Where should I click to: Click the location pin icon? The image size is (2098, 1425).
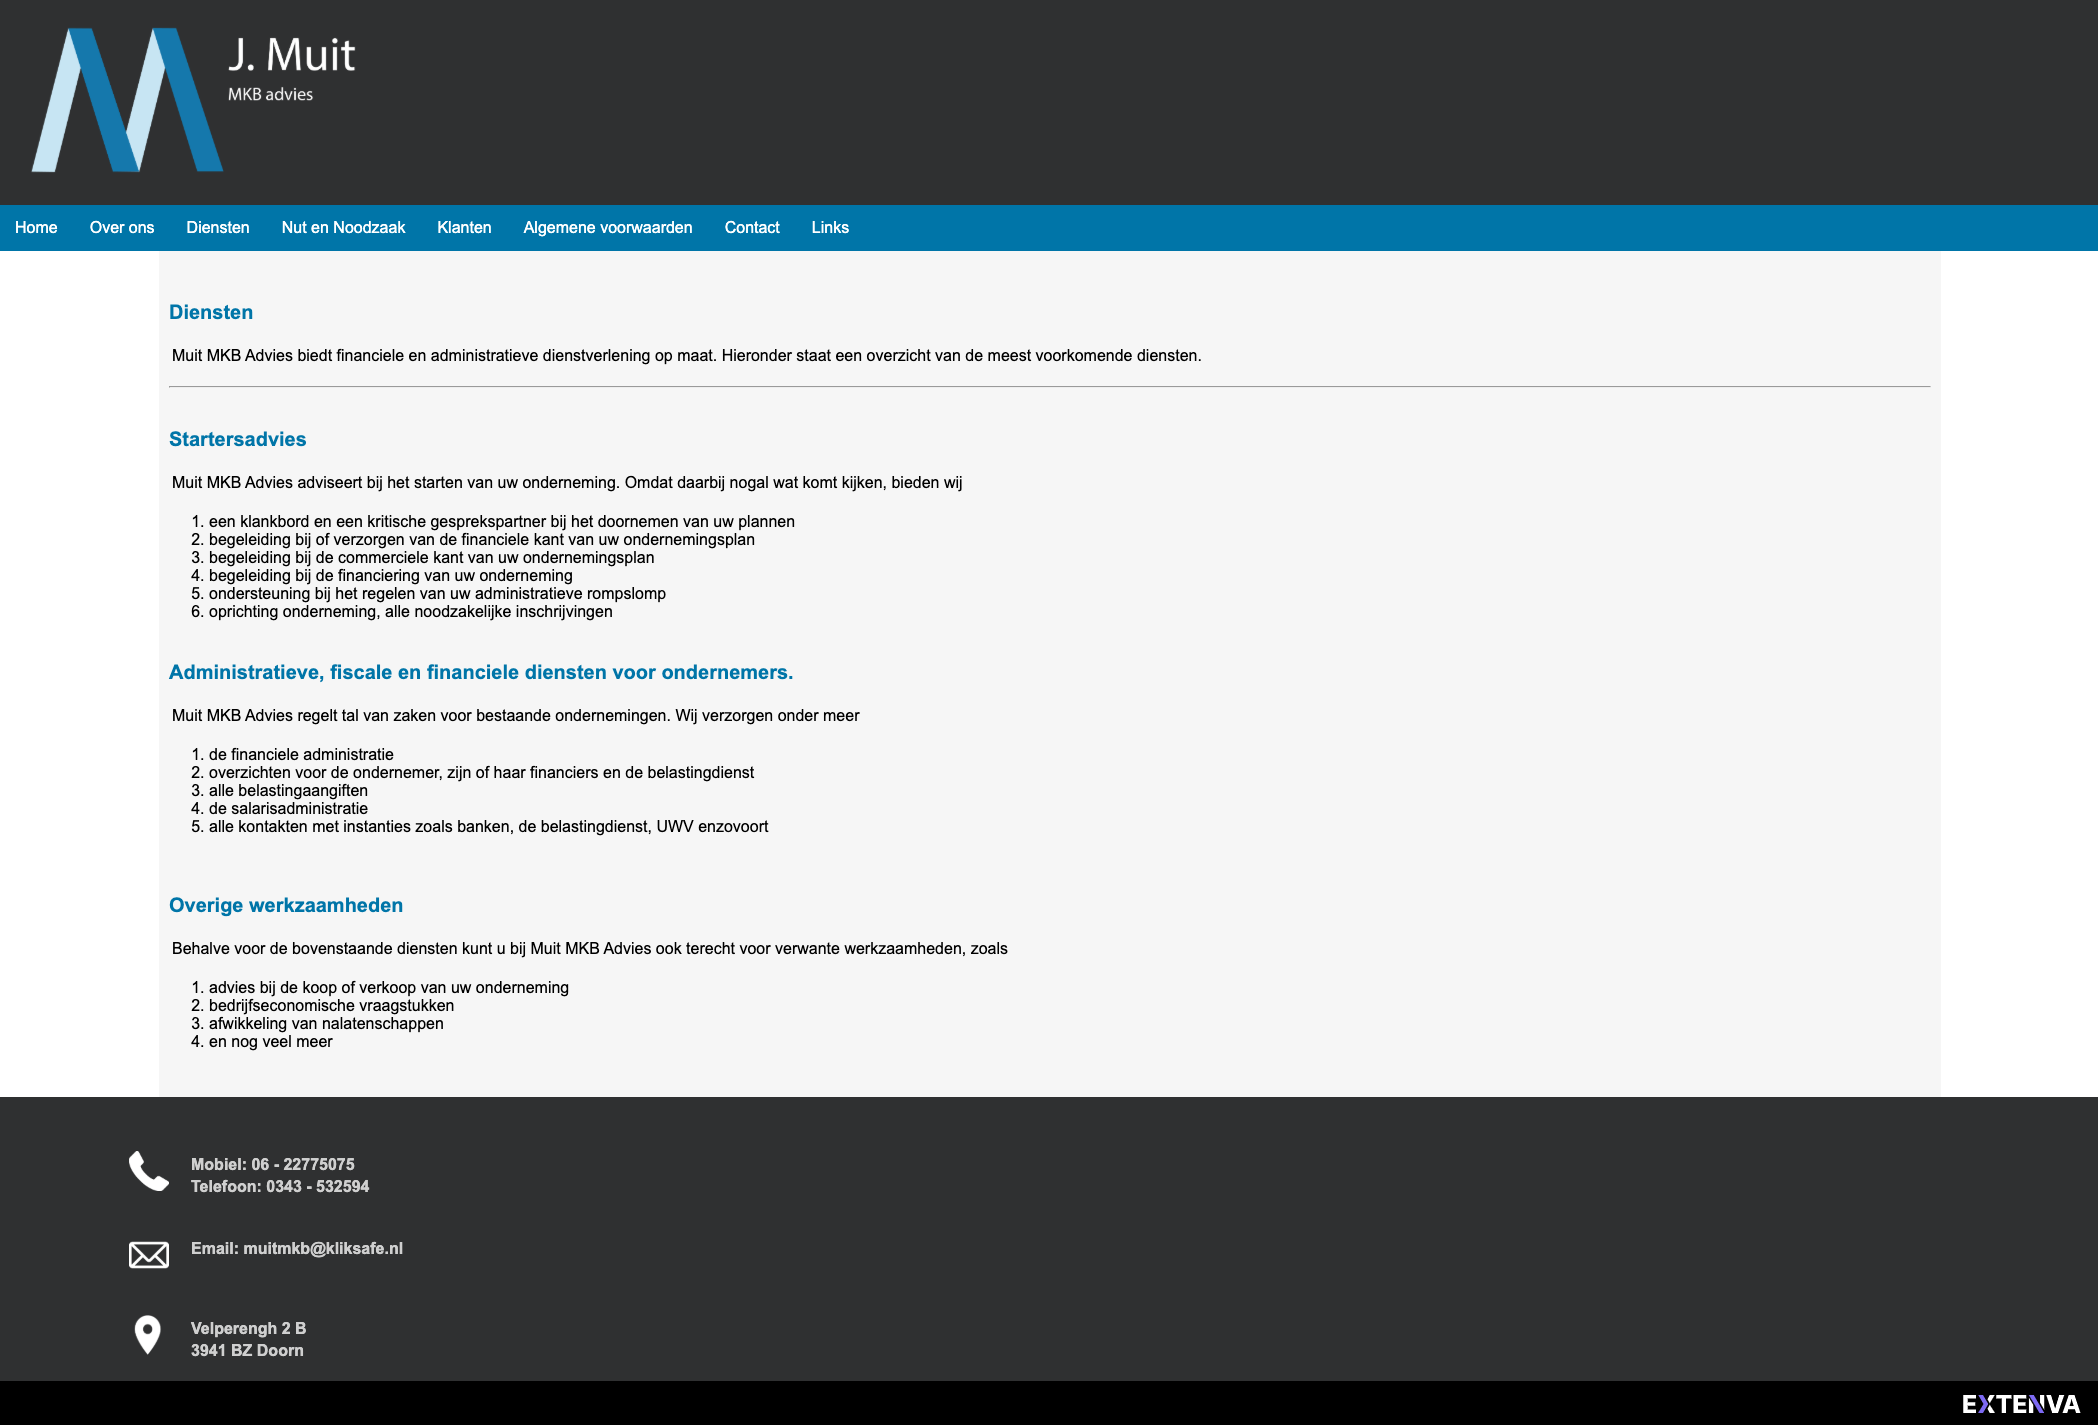pyautogui.click(x=148, y=1334)
